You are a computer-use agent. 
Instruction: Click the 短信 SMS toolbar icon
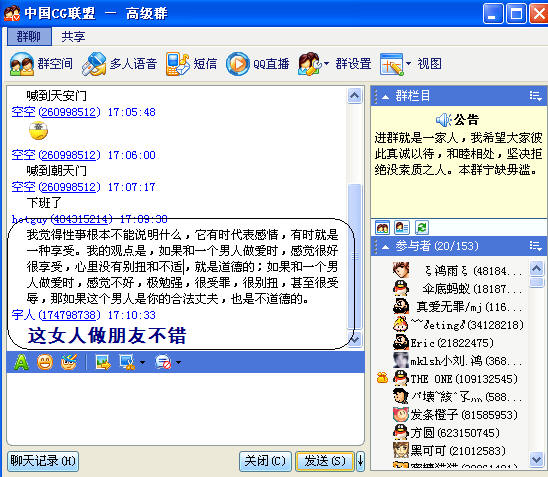pos(178,64)
